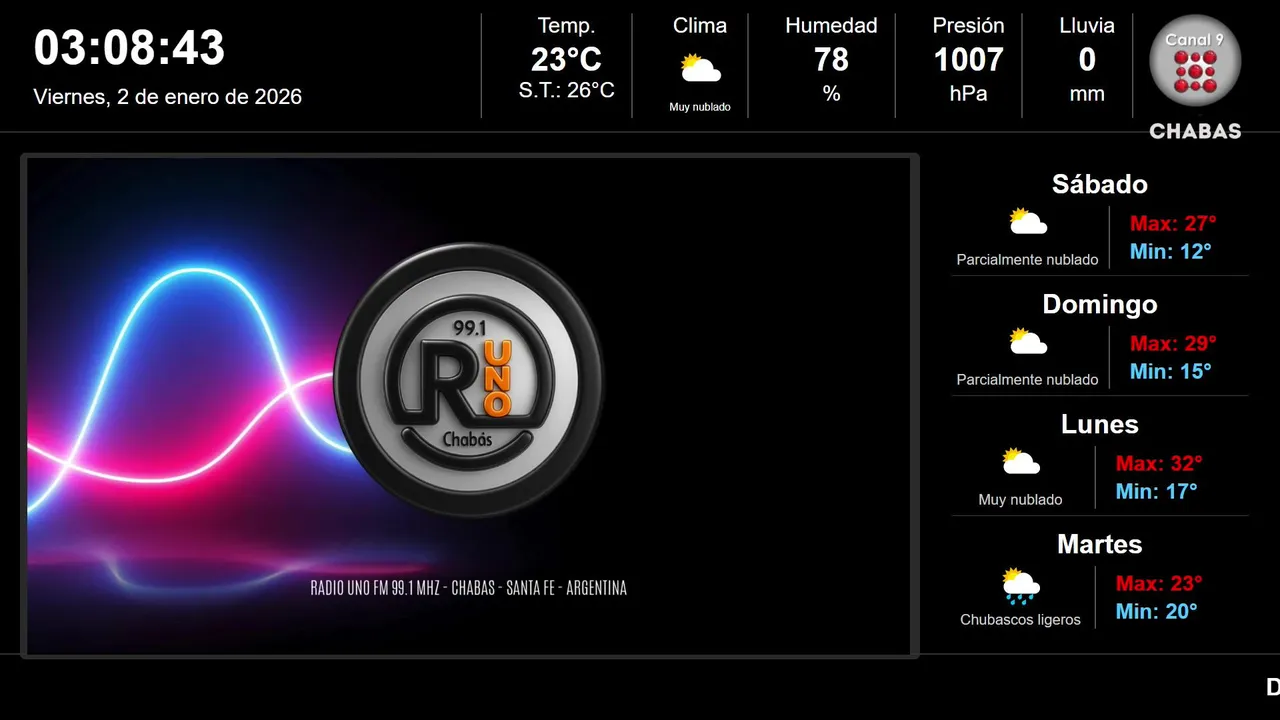The image size is (1280, 720).
Task: Click the 'CHABAS' text under the logo
Action: (1195, 131)
